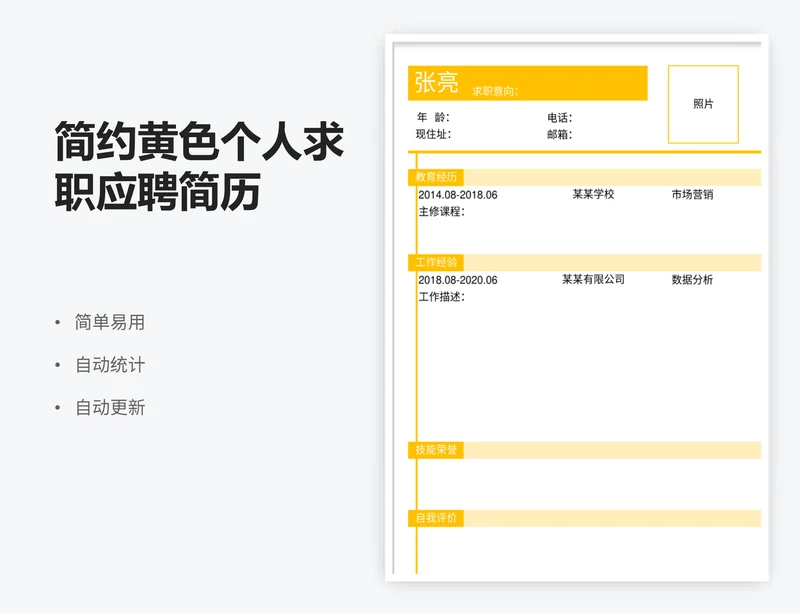This screenshot has height=613, width=800.
Task: Click the 市场营销 cell
Action: pyautogui.click(x=692, y=194)
